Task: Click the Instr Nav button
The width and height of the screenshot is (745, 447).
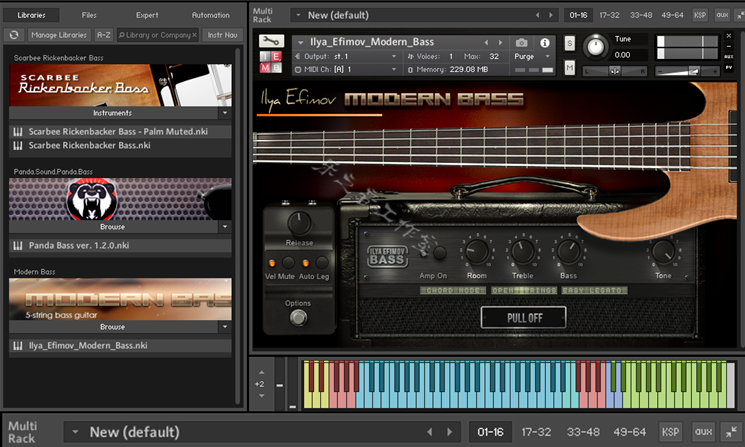Action: (x=222, y=35)
